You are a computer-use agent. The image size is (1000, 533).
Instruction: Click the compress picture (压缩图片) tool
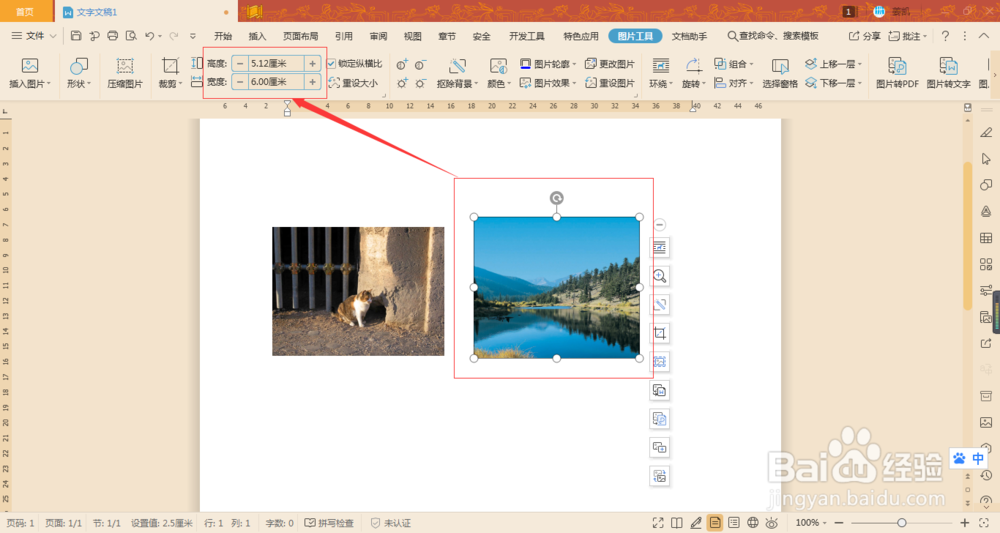(x=125, y=73)
